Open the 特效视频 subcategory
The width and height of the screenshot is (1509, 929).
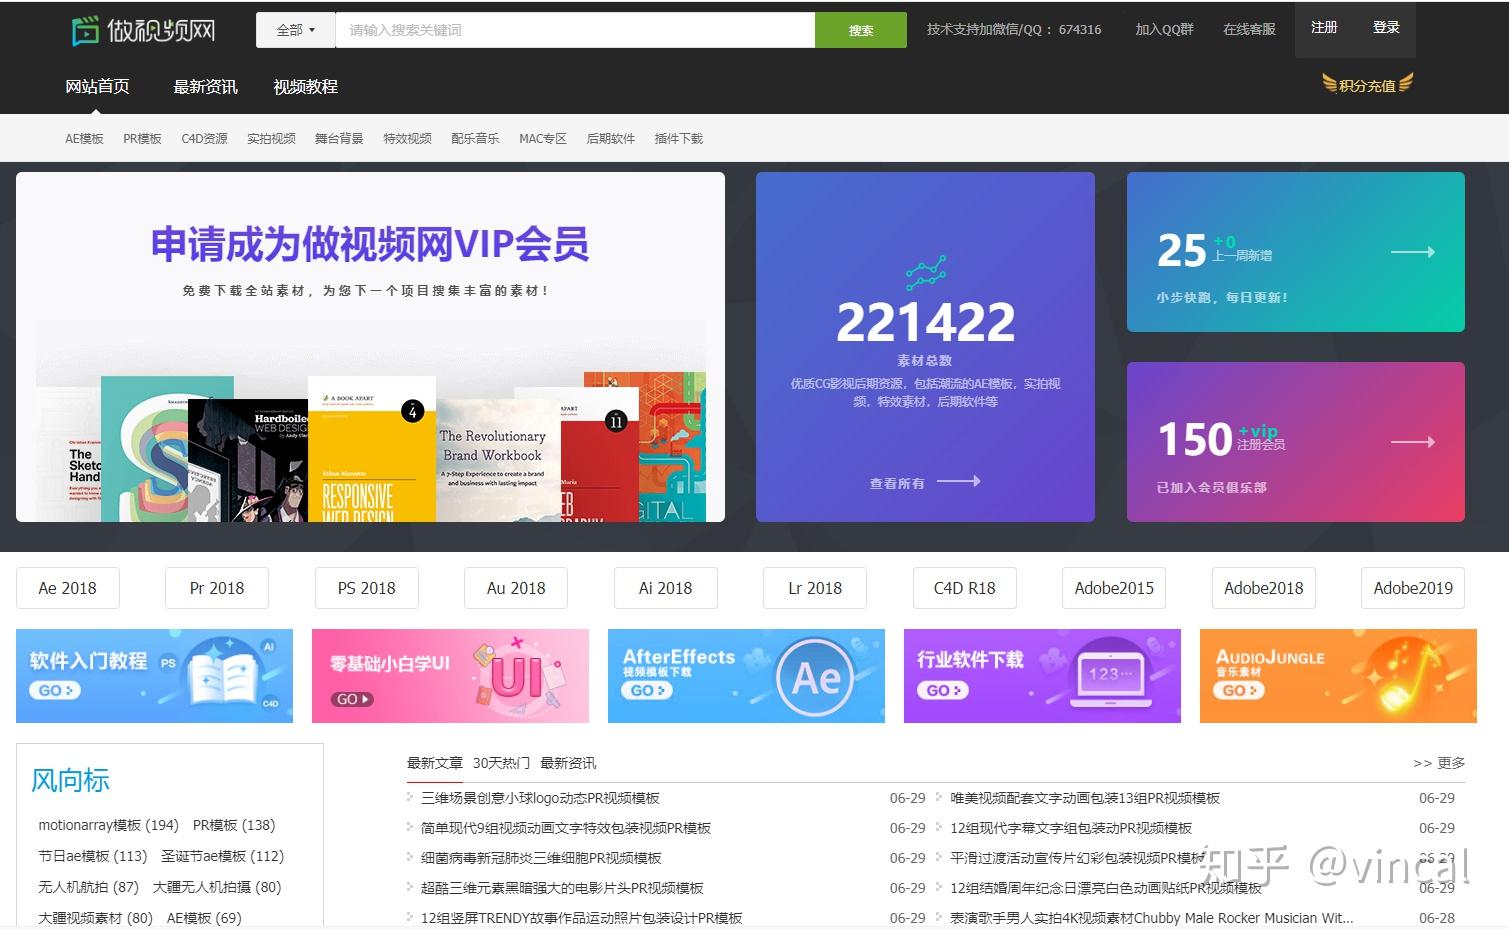pos(407,139)
